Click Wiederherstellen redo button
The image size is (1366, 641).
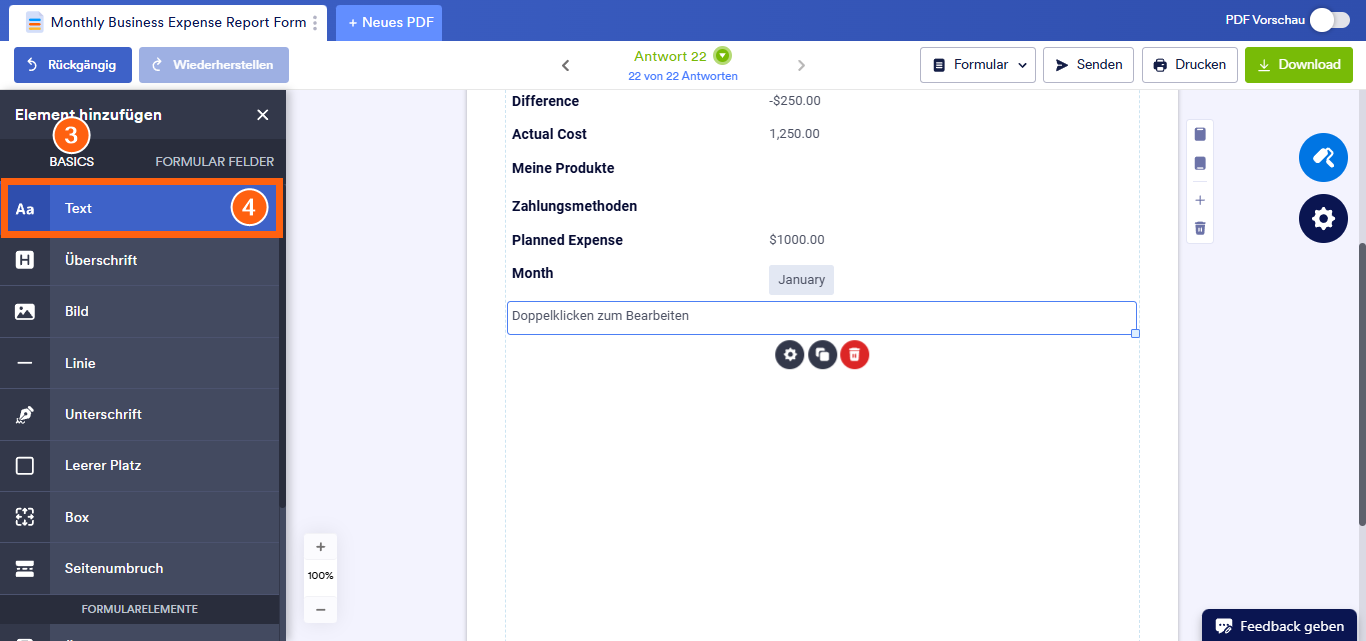214,65
